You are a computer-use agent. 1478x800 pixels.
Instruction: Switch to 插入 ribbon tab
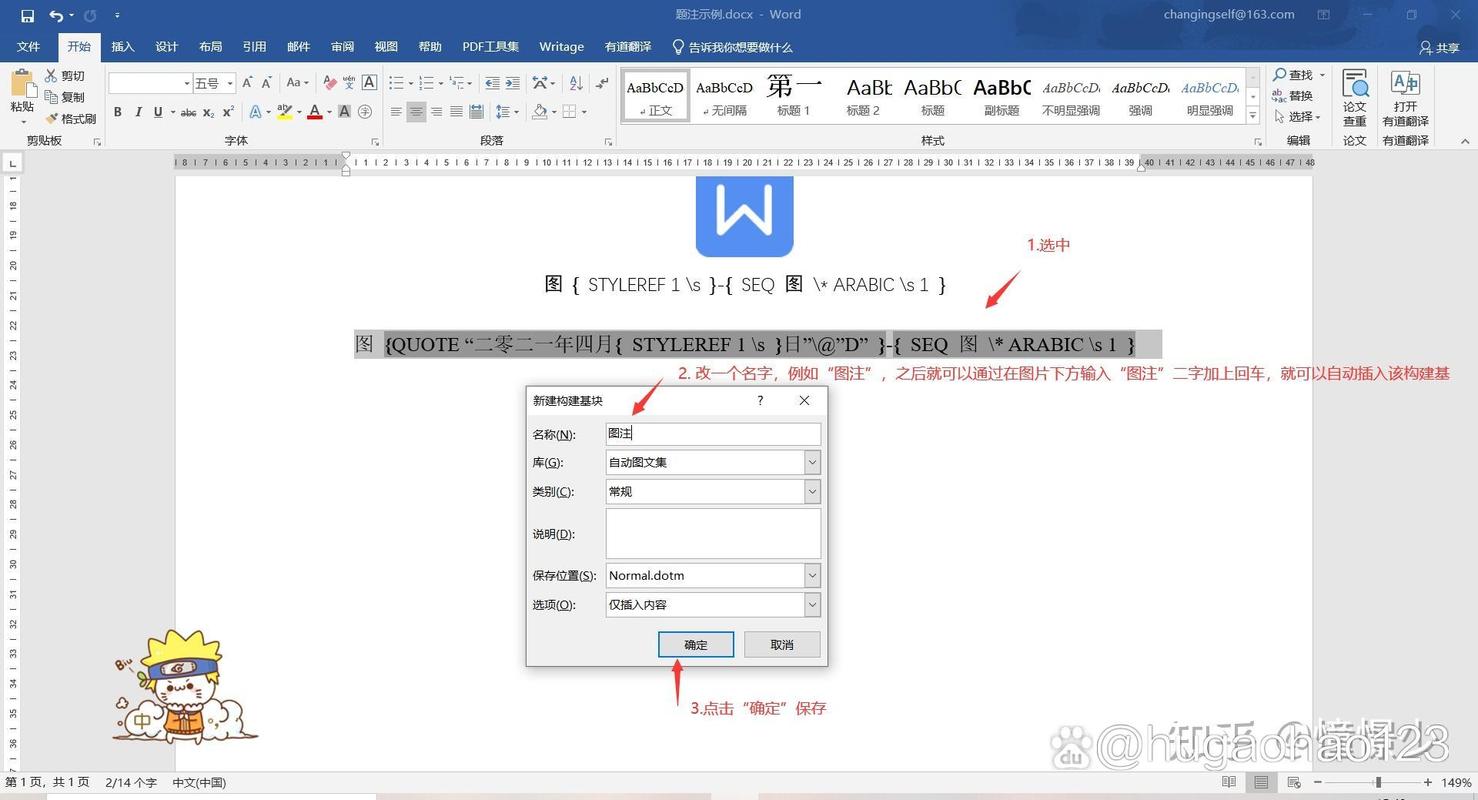tap(122, 47)
